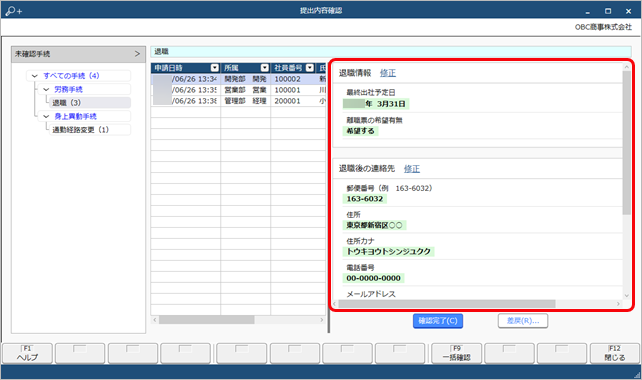The height and width of the screenshot is (380, 642).
Task: Click the 所属 column header
Action: pyautogui.click(x=245, y=68)
